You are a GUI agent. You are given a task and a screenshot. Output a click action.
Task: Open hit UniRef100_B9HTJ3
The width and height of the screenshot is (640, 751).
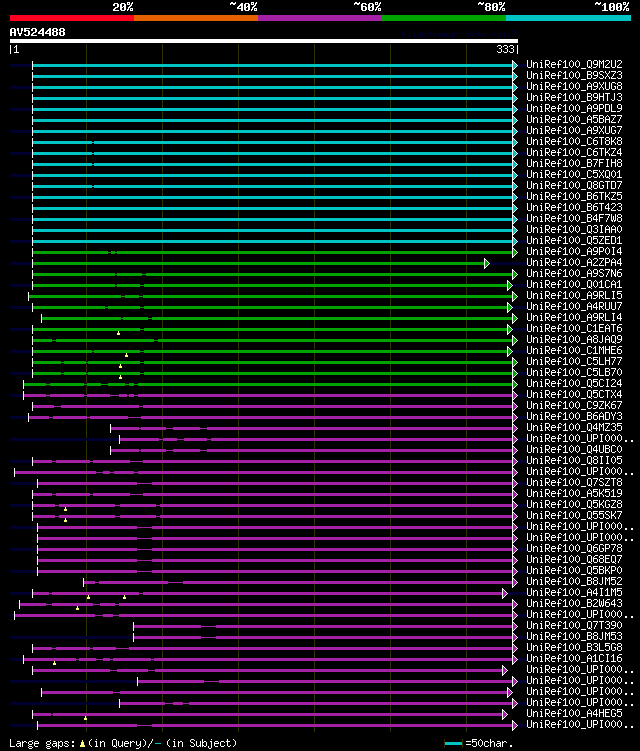point(574,97)
